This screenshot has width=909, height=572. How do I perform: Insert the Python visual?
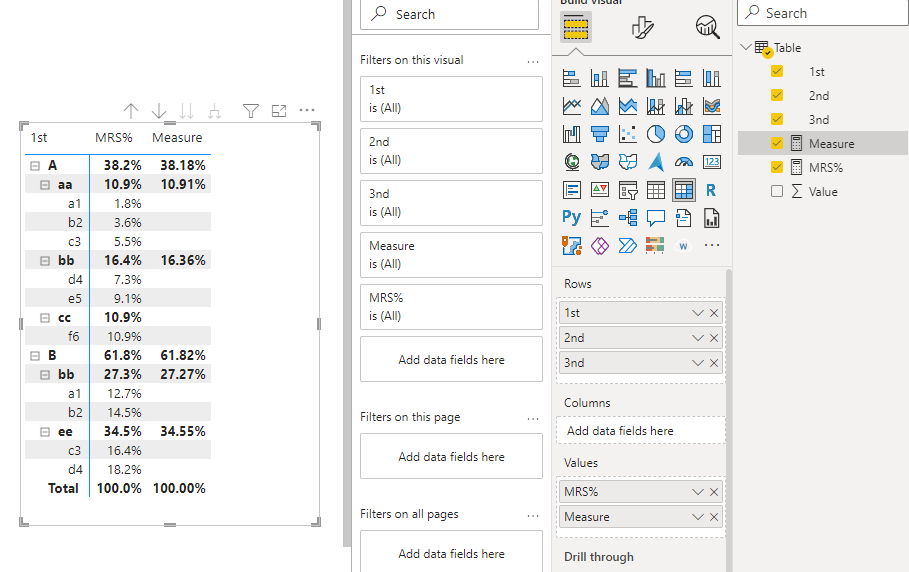click(x=572, y=218)
